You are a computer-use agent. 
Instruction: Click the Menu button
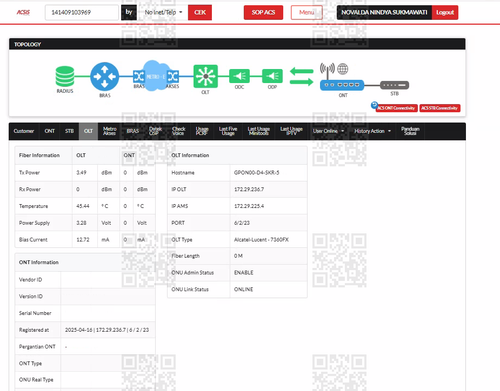[x=307, y=12]
